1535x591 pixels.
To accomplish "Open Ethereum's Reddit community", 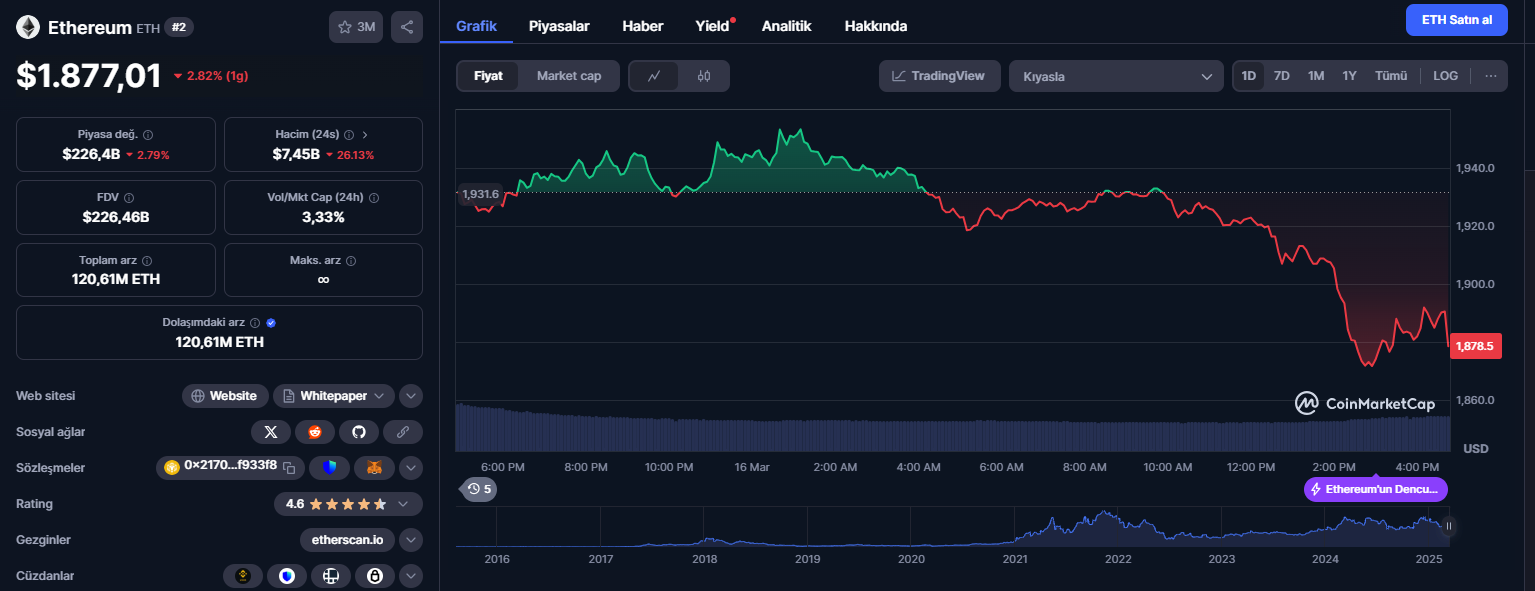I will 315,432.
